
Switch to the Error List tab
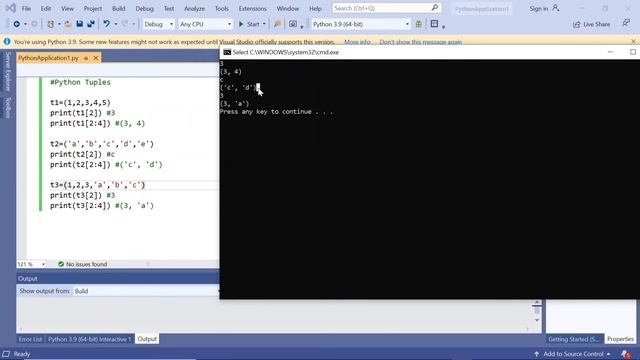point(30,339)
